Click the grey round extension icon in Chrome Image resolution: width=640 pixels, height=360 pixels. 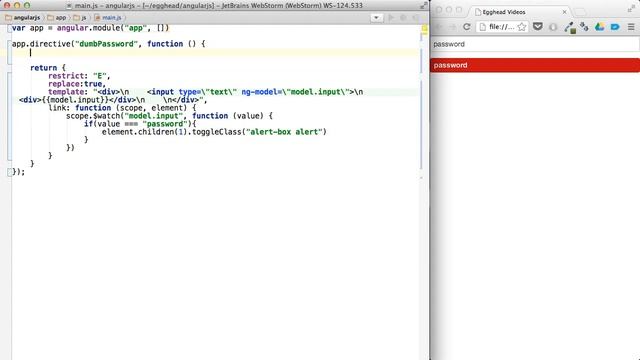[x=553, y=27]
